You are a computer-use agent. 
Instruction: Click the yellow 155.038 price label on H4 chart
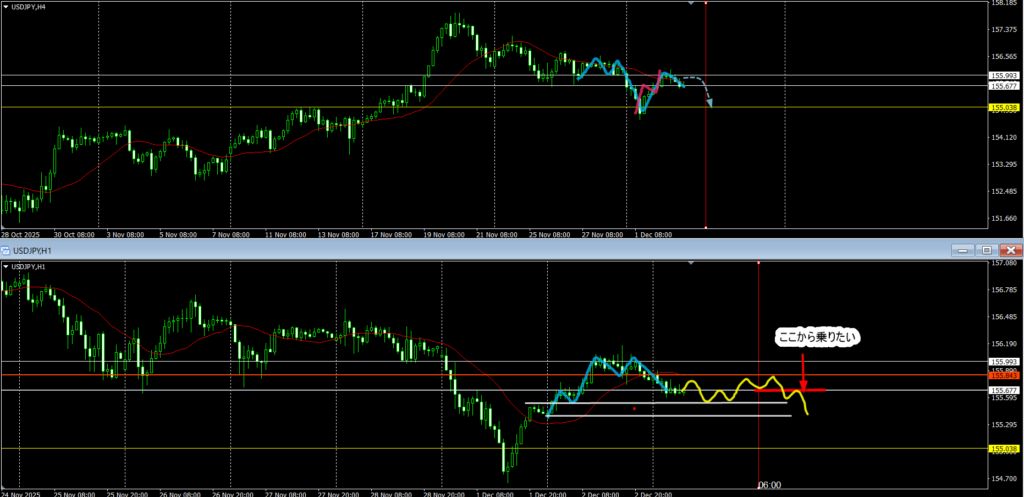pos(1003,107)
